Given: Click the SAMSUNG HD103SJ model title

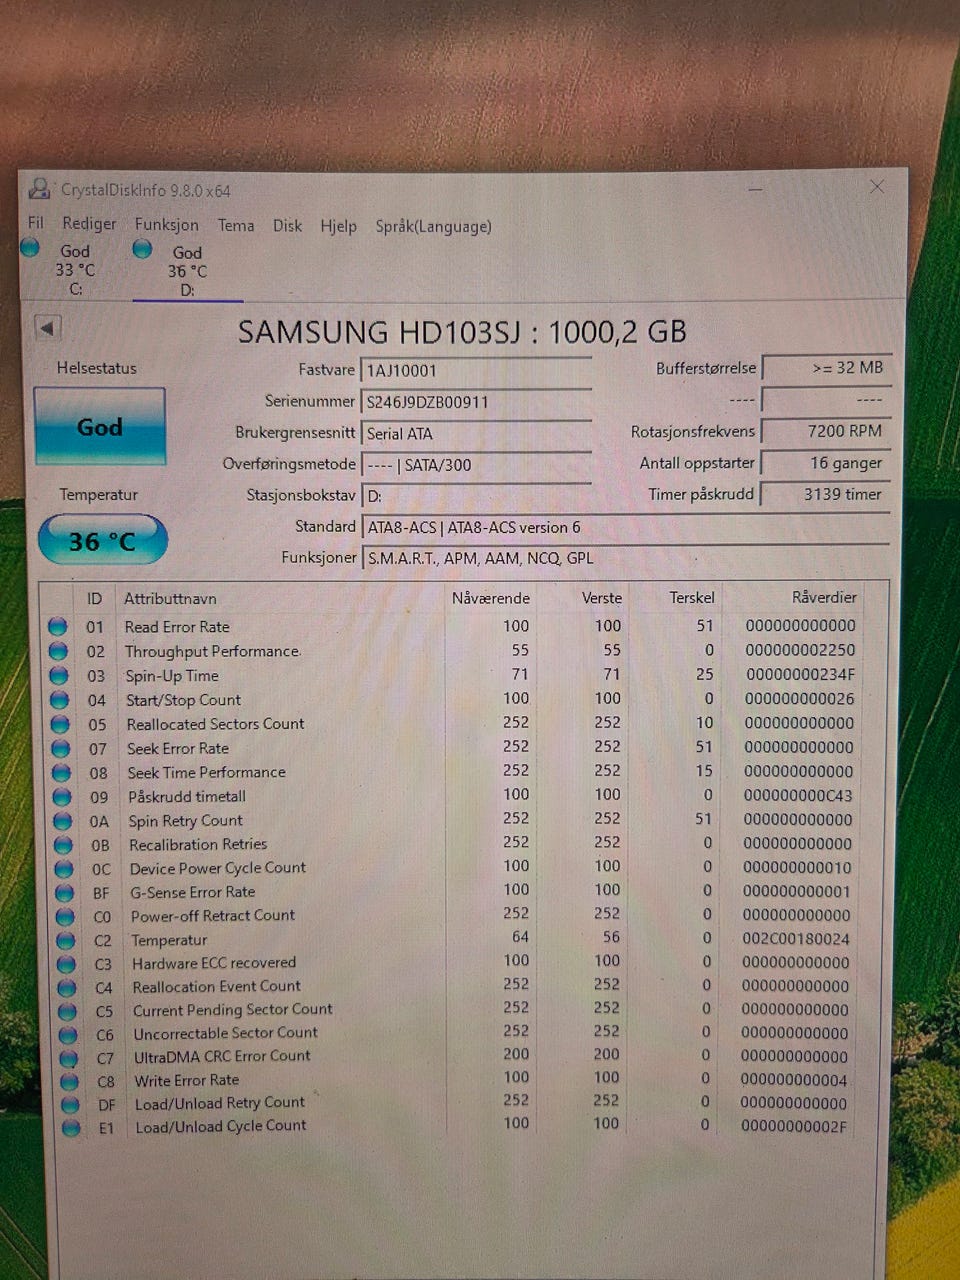Looking at the screenshot, I should pos(462,331).
